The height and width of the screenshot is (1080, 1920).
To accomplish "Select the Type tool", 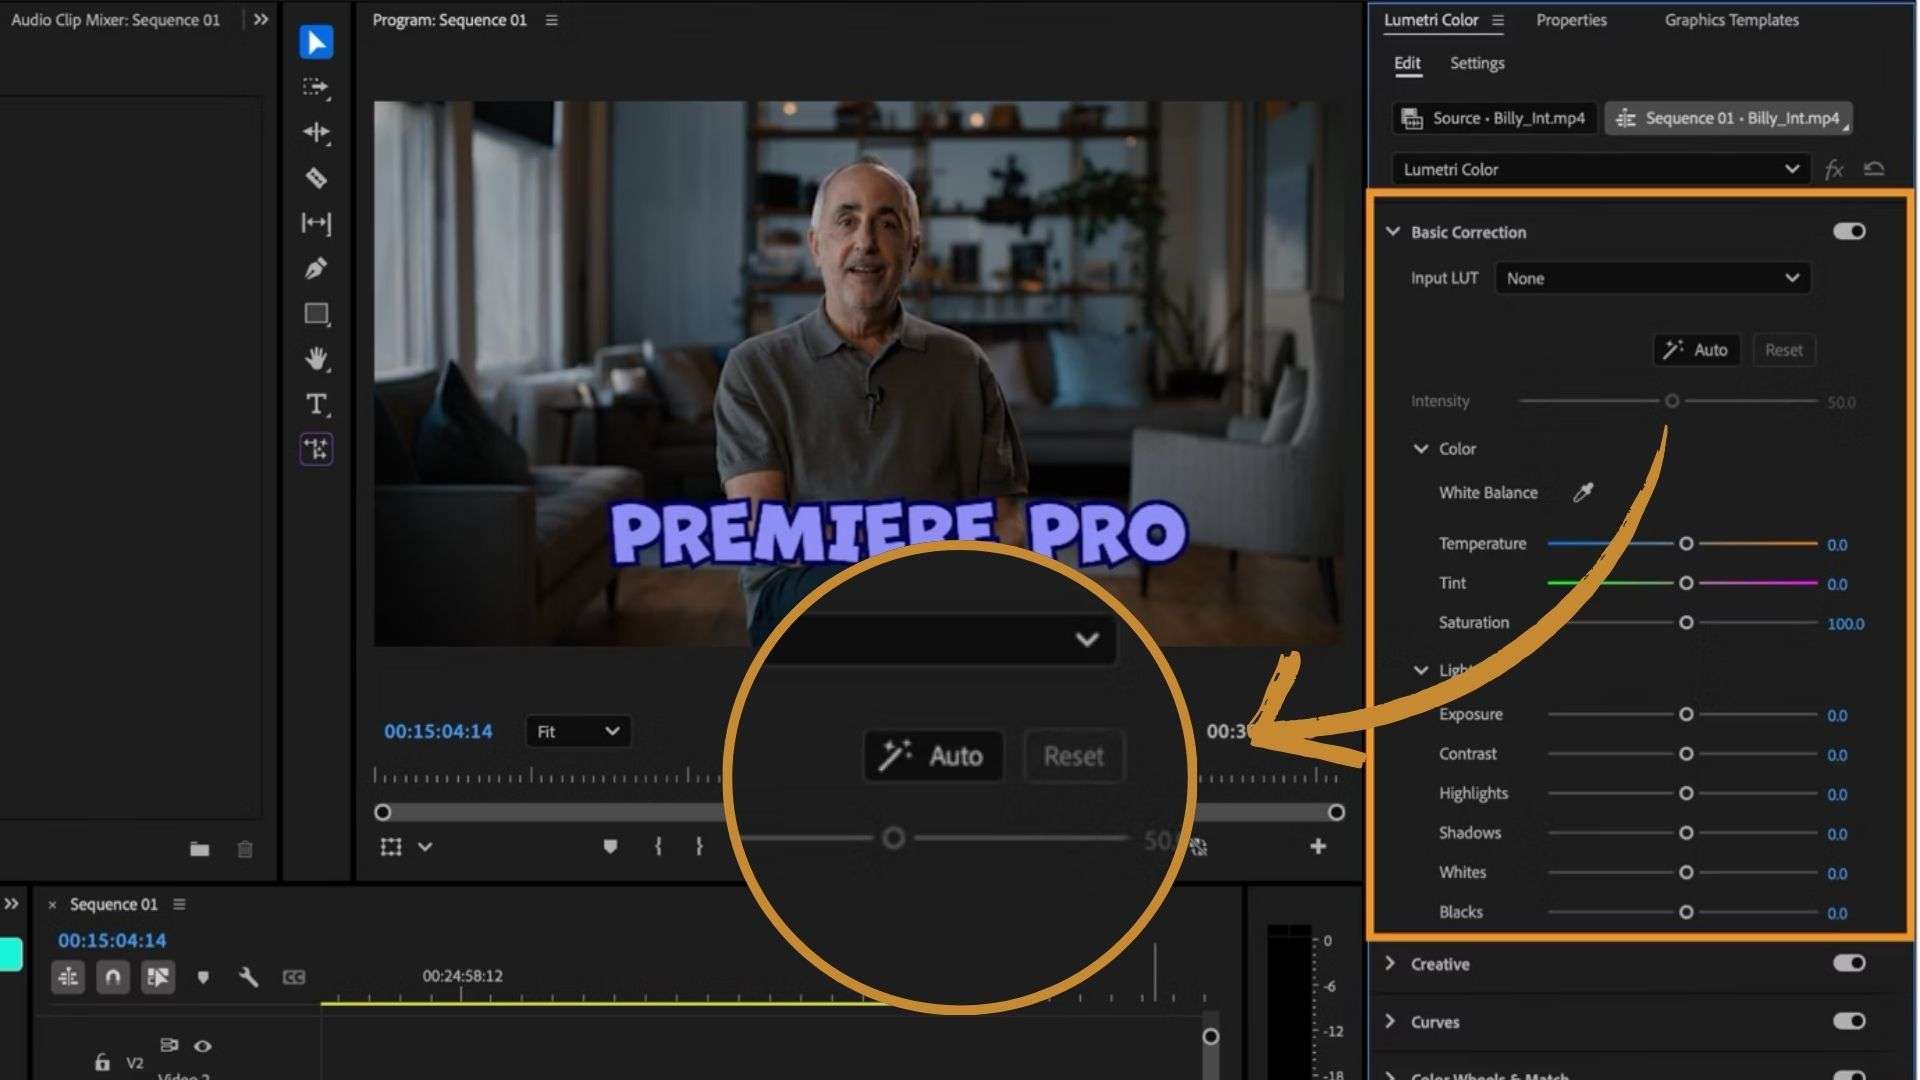I will [316, 404].
